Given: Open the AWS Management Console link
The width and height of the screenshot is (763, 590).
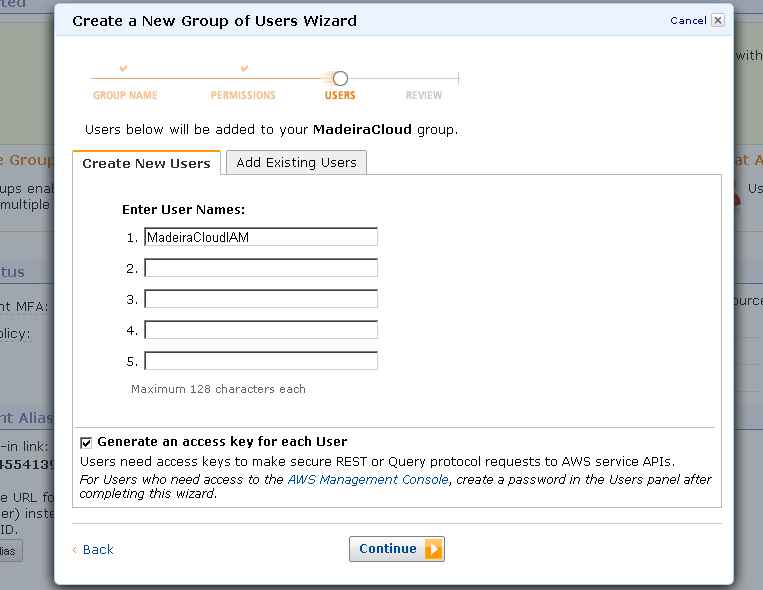Looking at the screenshot, I should point(368,479).
